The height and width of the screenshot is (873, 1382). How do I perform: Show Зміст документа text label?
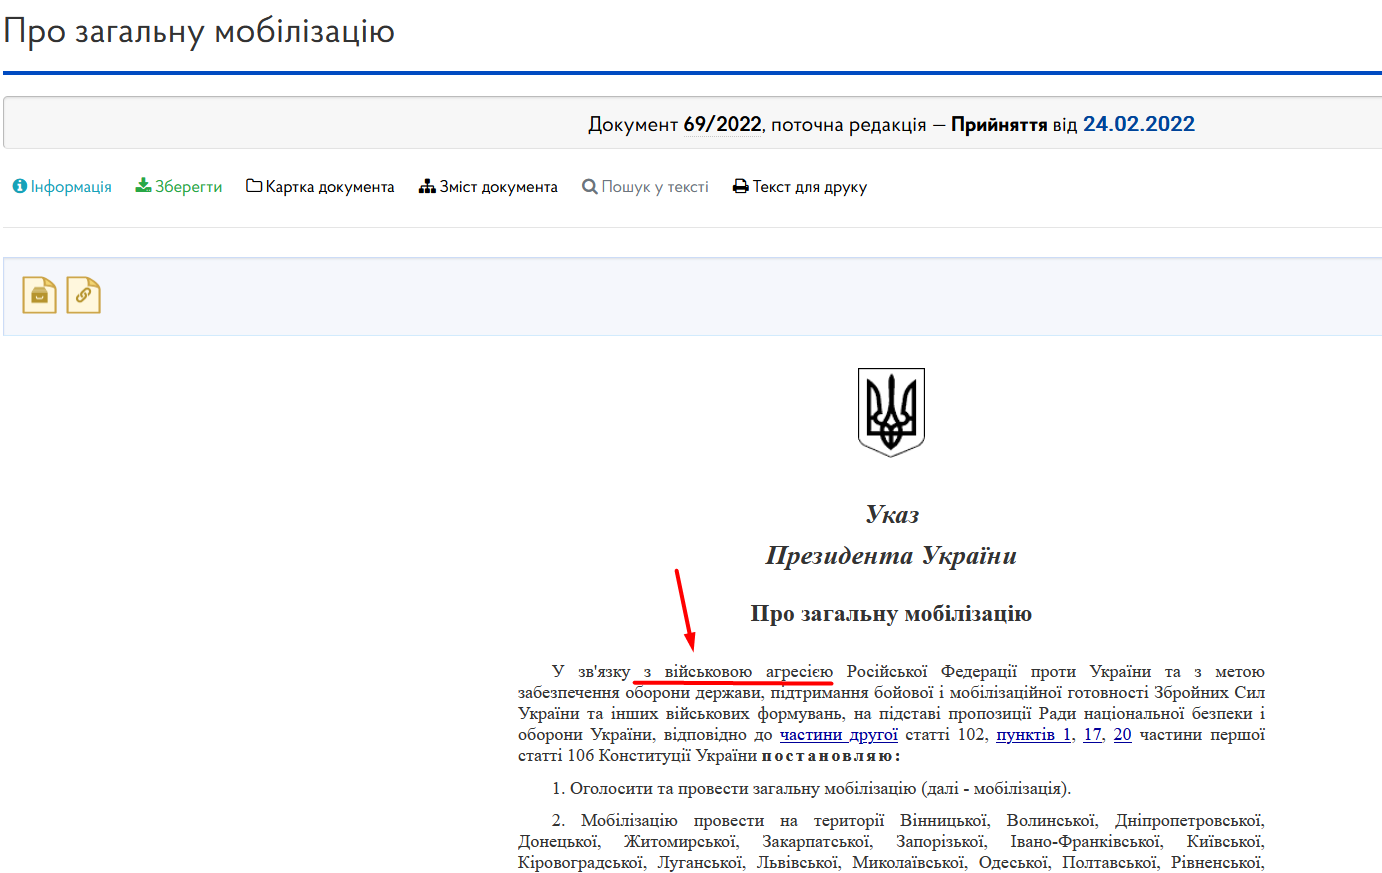[x=498, y=187]
